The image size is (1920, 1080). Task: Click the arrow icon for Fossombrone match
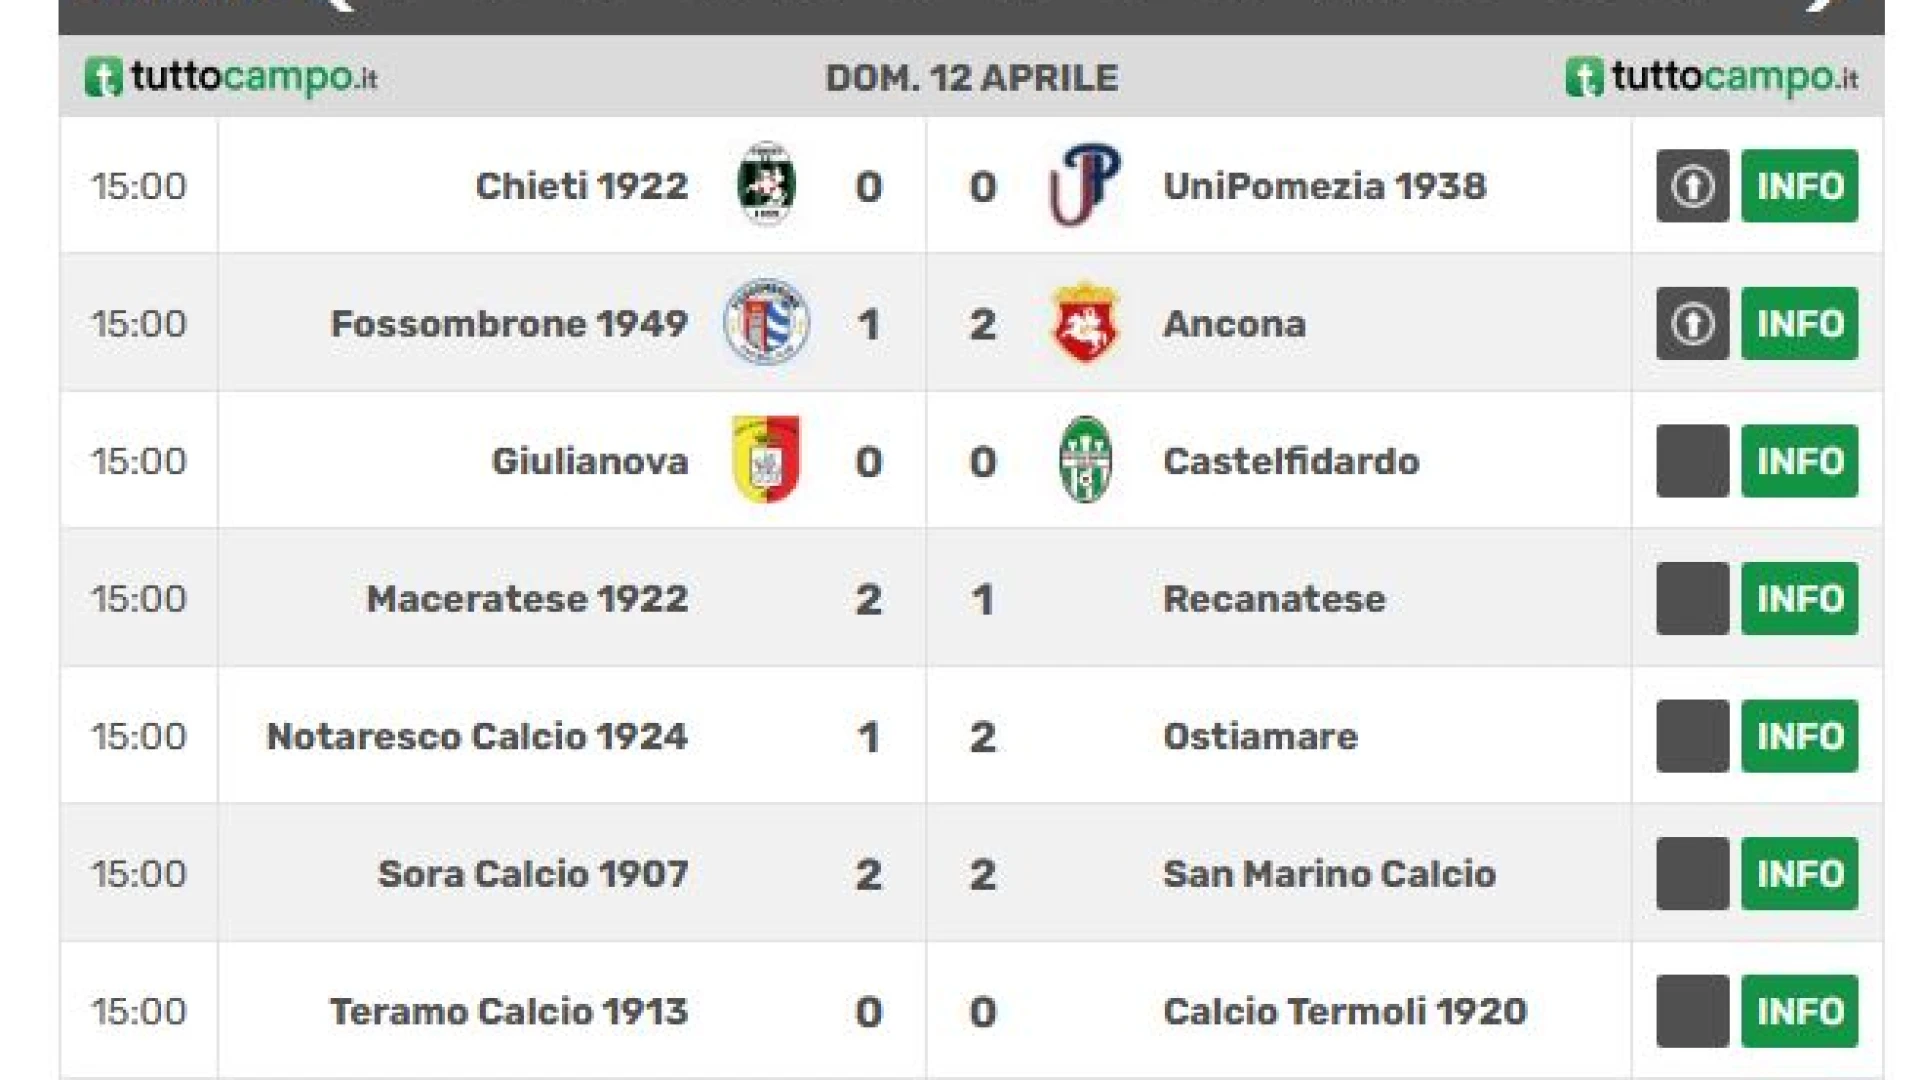tap(1692, 323)
